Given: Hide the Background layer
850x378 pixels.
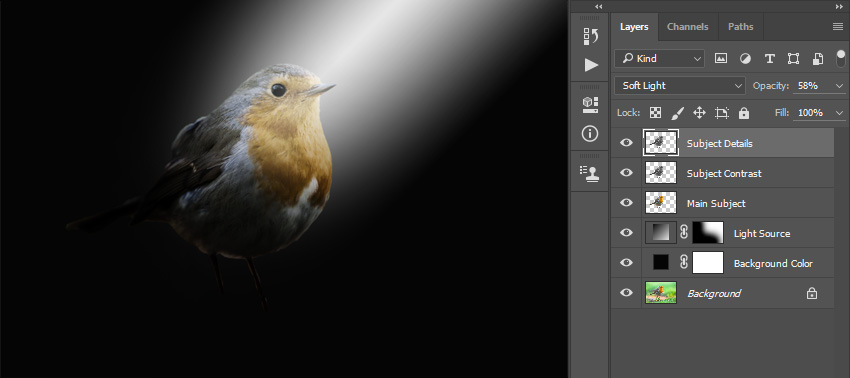Looking at the screenshot, I should click(626, 293).
